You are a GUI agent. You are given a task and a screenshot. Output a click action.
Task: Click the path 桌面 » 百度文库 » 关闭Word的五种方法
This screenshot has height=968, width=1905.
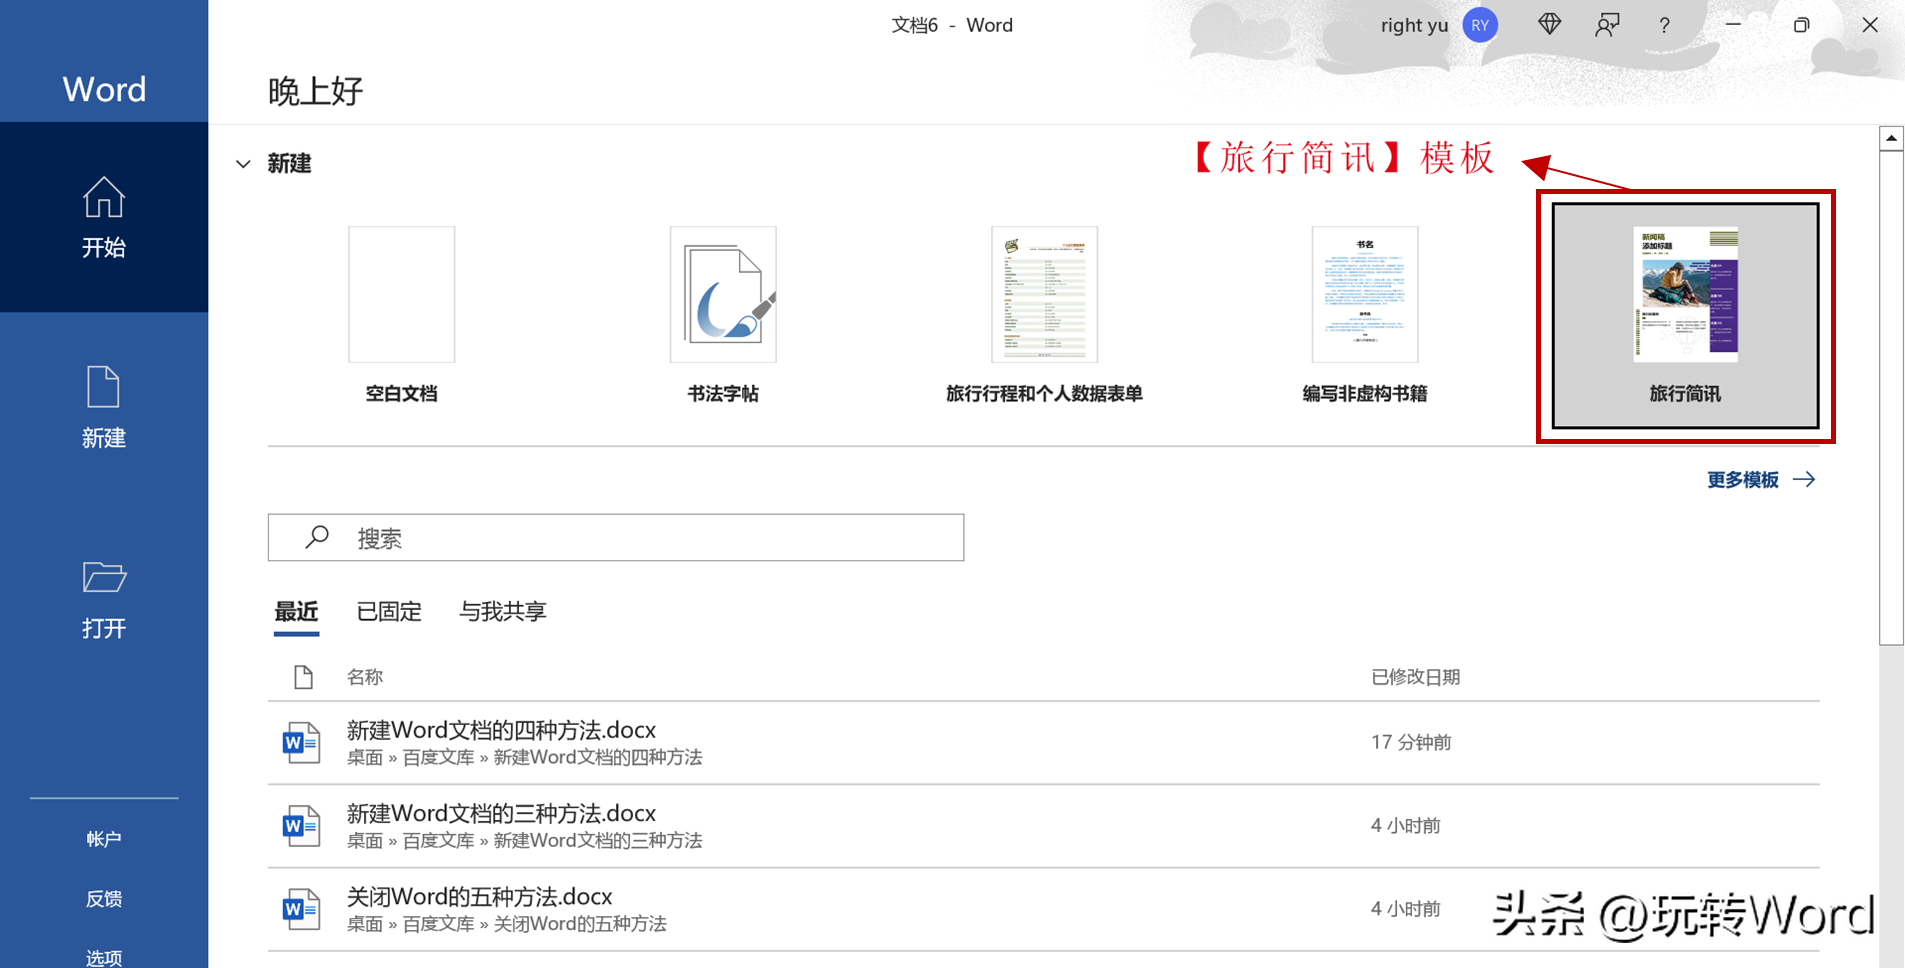pos(506,924)
